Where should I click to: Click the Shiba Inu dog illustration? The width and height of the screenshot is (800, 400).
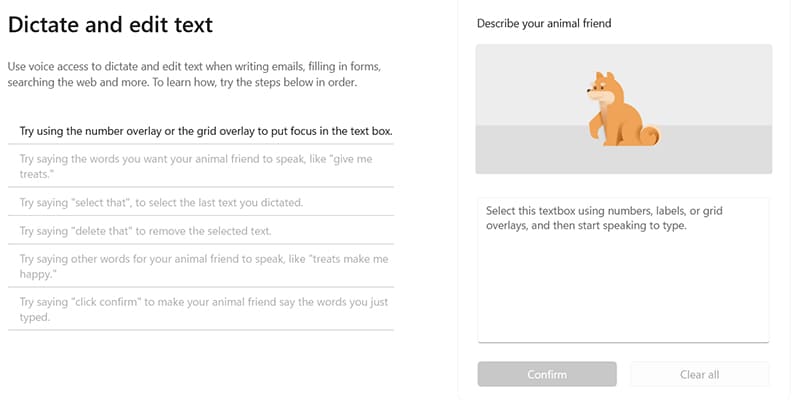click(617, 115)
